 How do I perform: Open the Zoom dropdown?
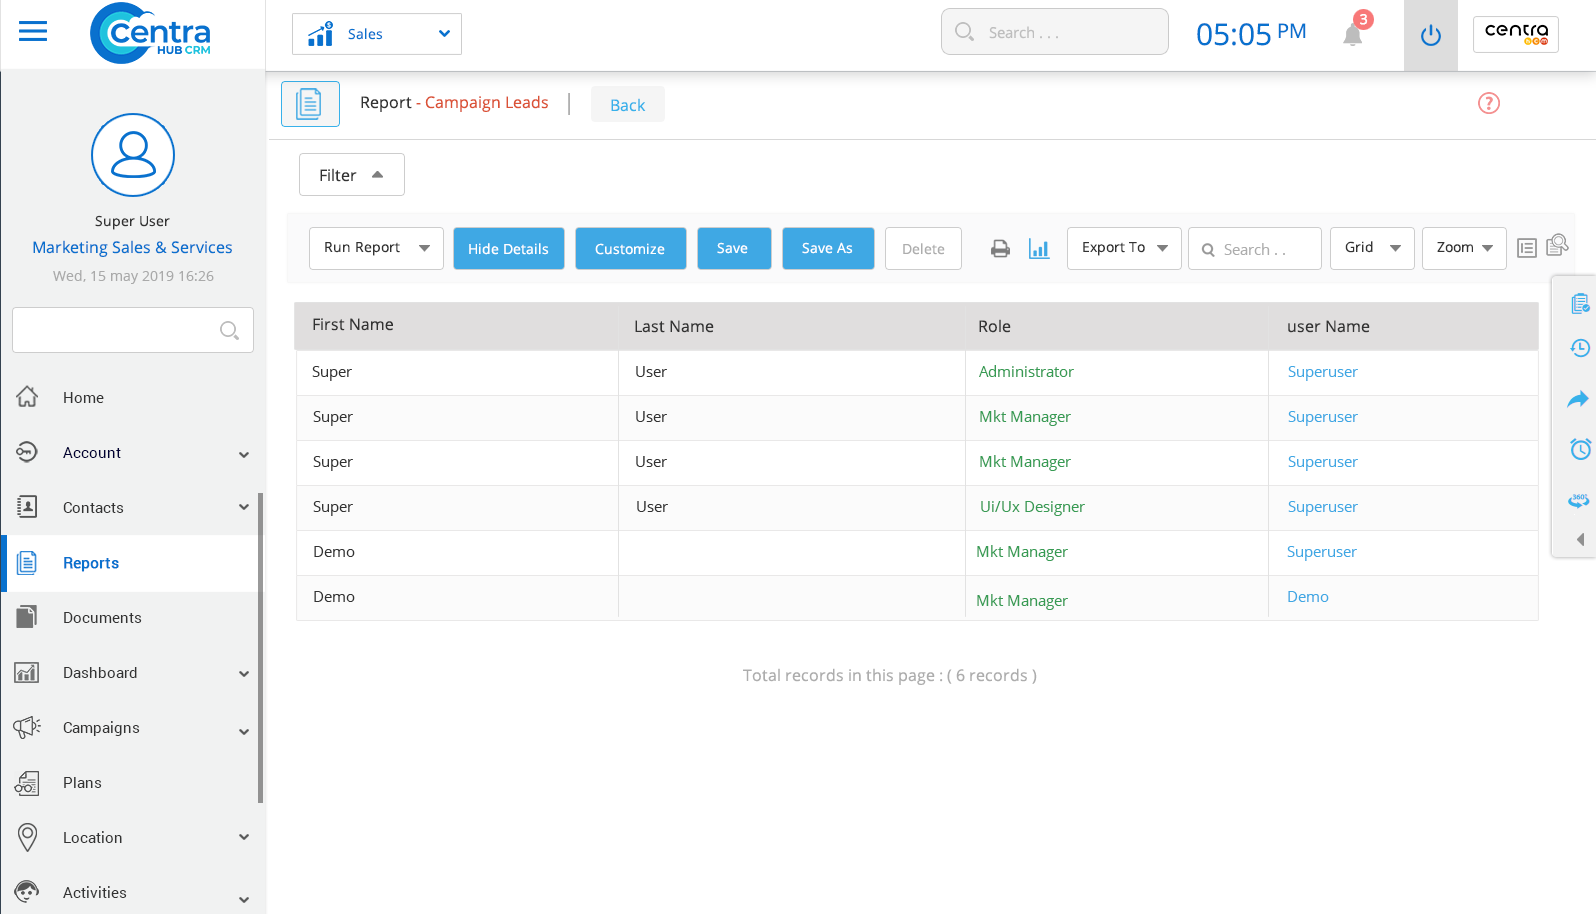click(x=1464, y=248)
